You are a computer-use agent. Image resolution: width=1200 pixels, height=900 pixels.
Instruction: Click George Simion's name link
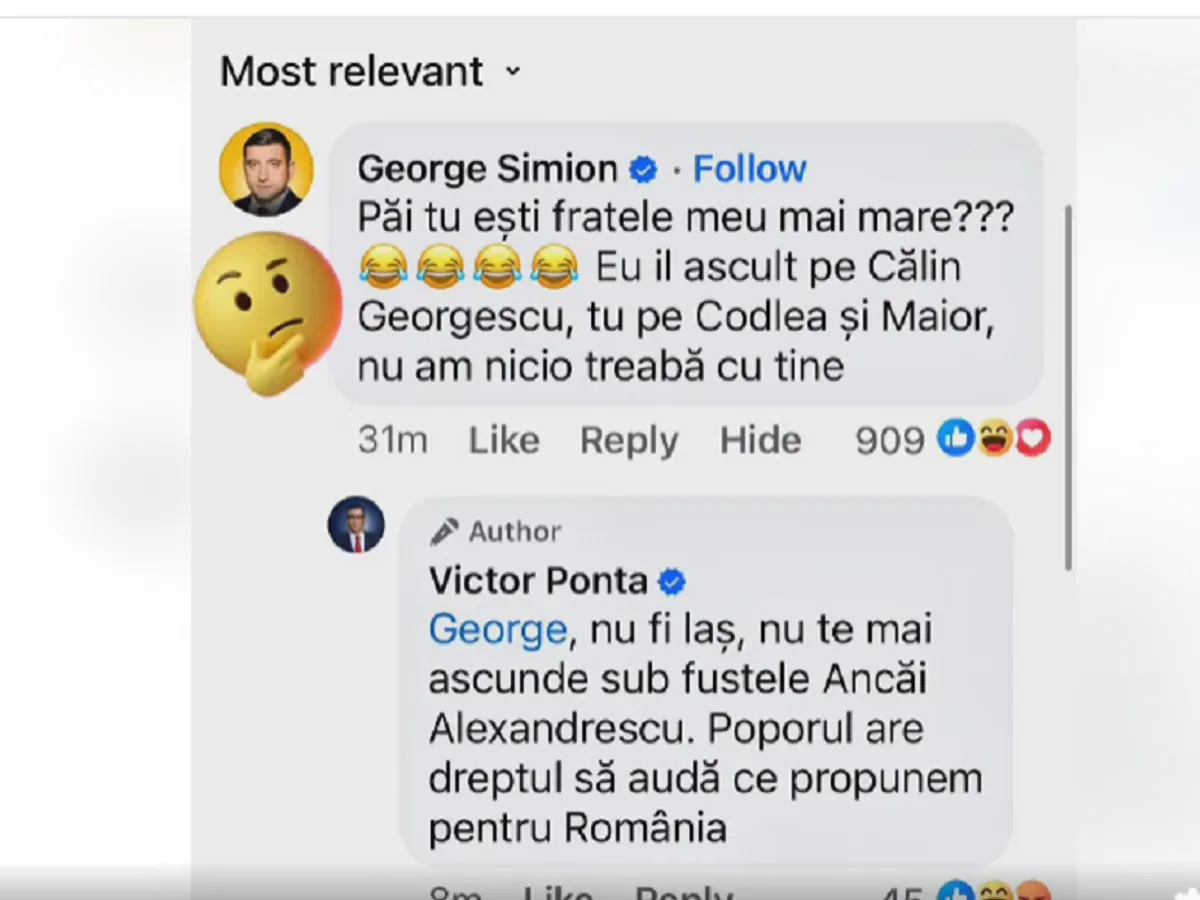coord(487,169)
